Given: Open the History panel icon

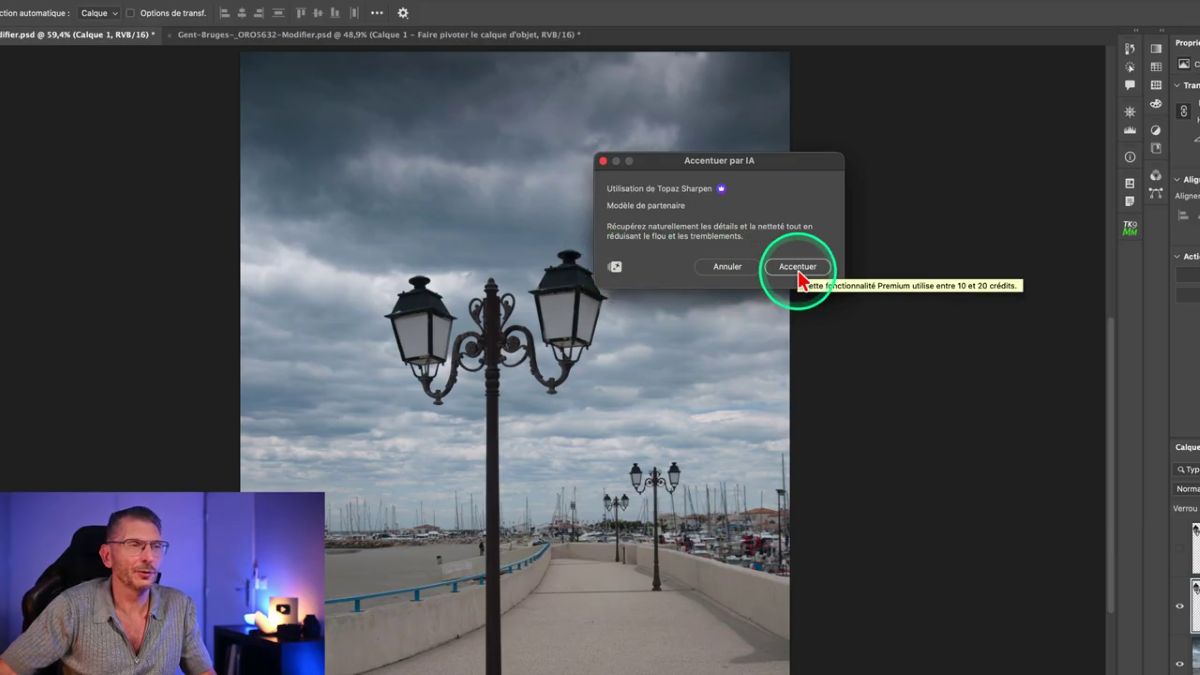Looking at the screenshot, I should (1130, 48).
